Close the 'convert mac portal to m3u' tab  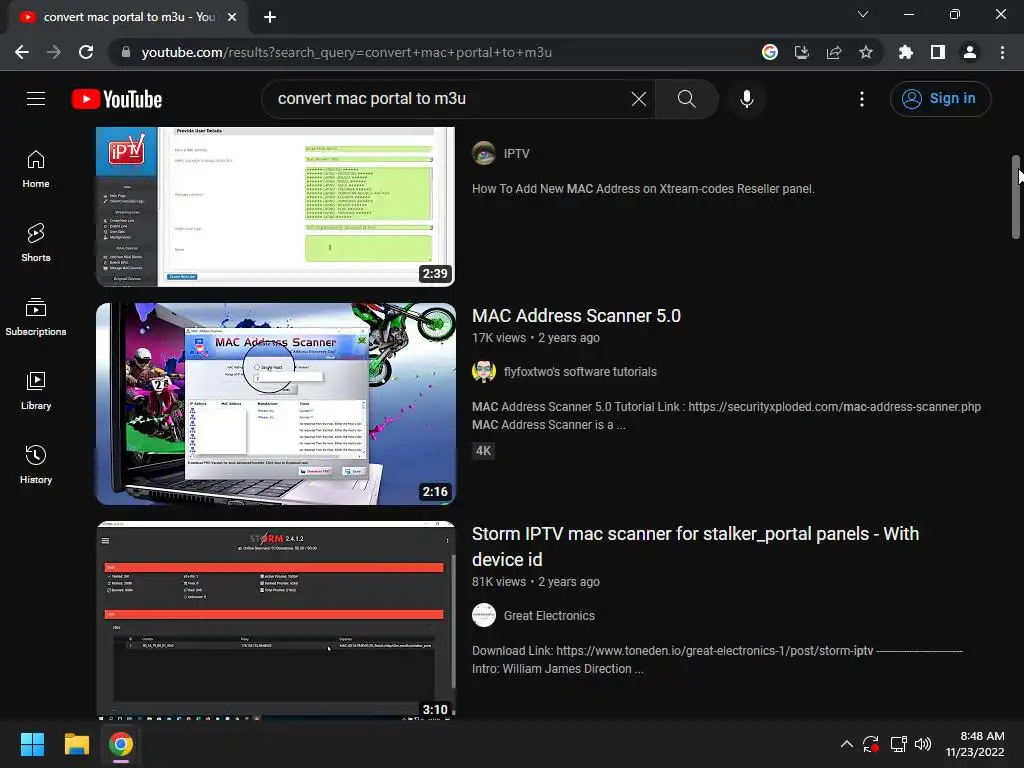[232, 17]
